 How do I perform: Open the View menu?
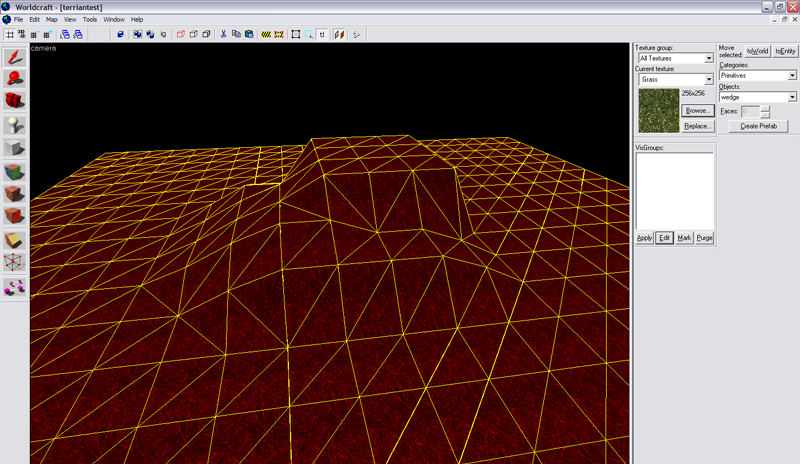70,19
